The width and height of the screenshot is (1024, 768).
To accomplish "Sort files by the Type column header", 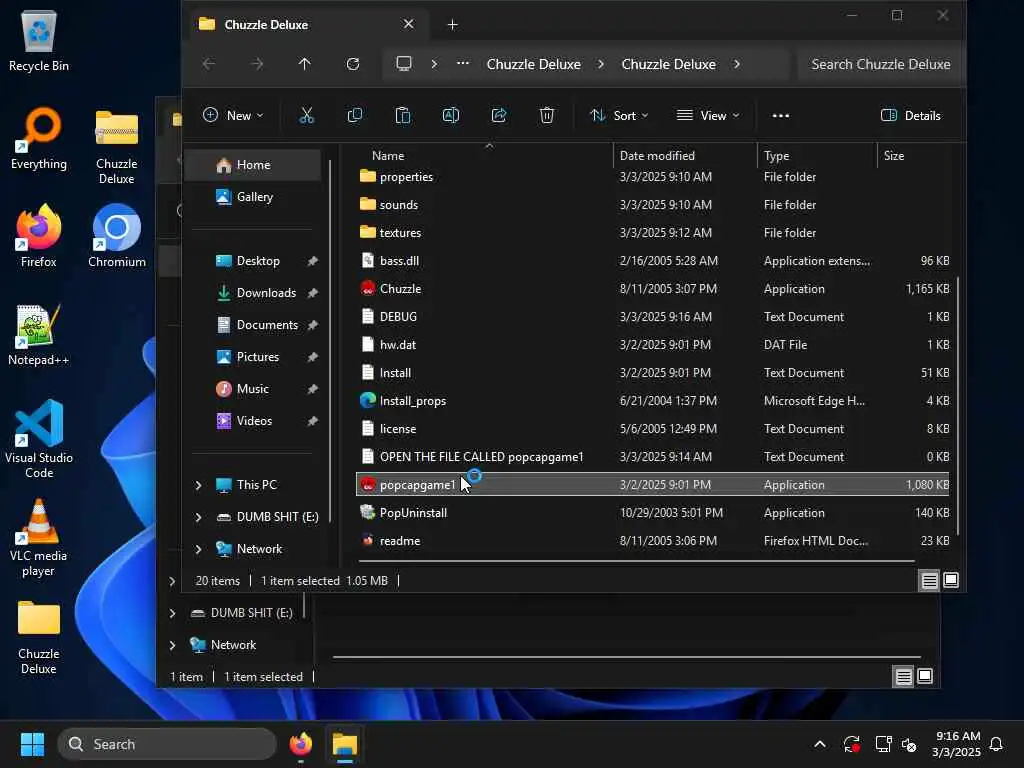I will (x=817, y=155).
